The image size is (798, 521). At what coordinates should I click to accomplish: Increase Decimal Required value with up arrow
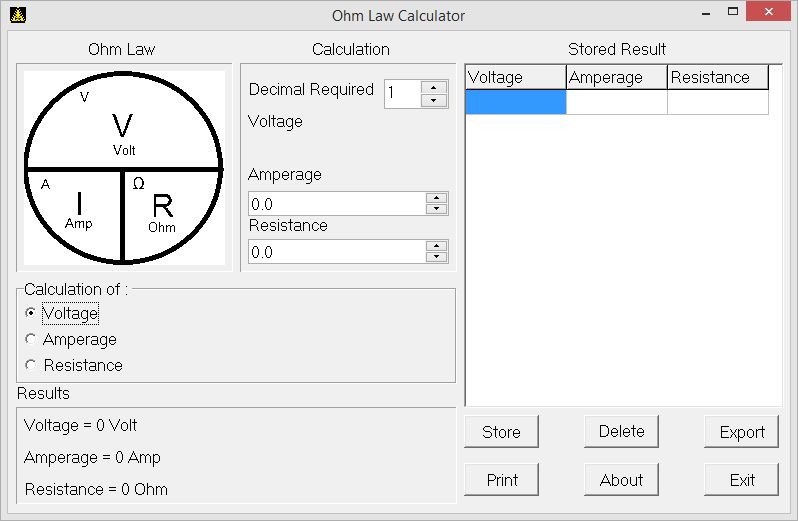[434, 88]
